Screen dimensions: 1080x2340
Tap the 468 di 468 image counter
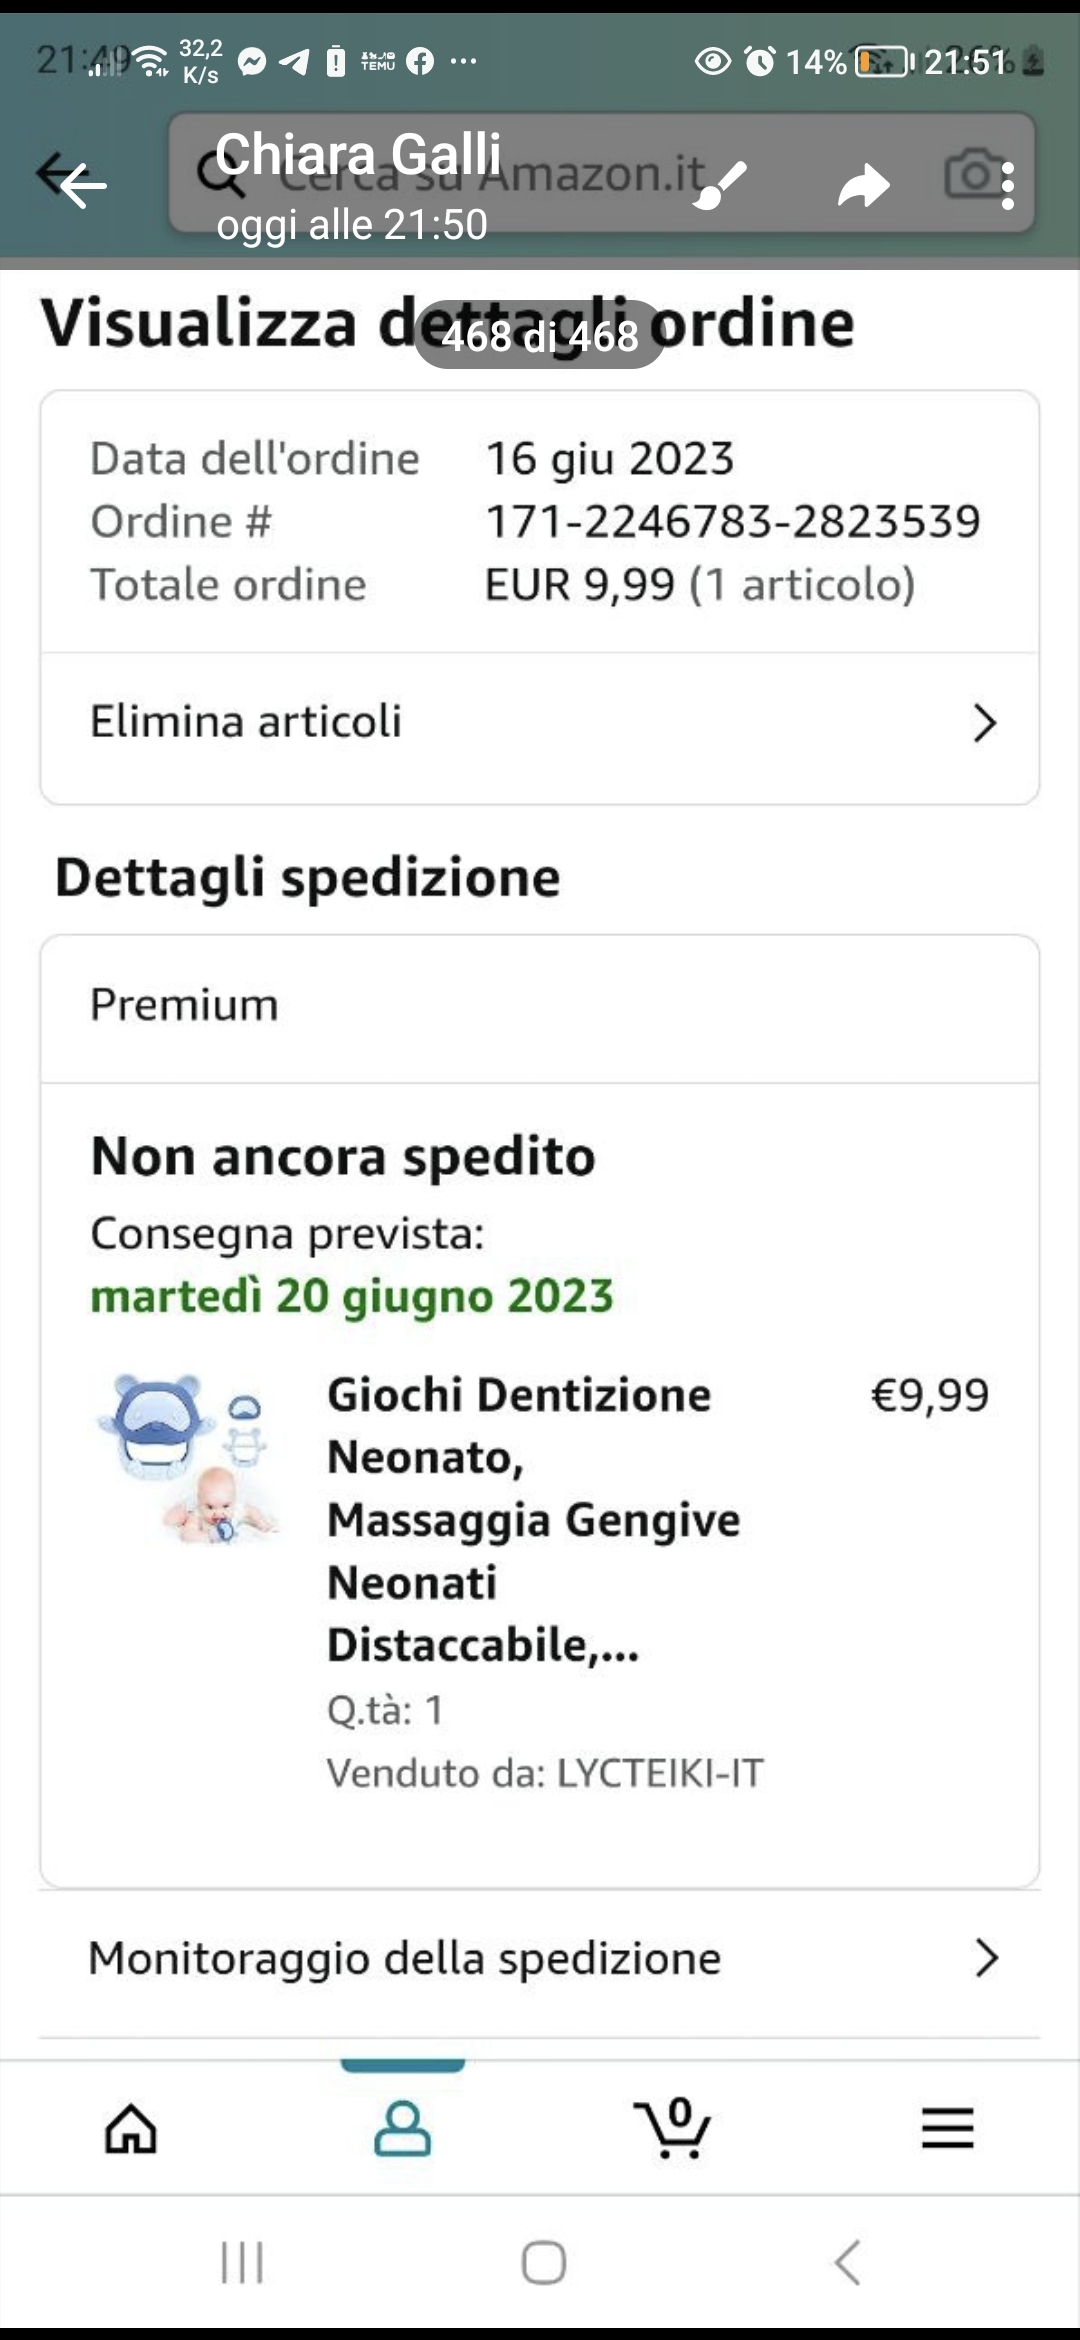[x=540, y=336]
